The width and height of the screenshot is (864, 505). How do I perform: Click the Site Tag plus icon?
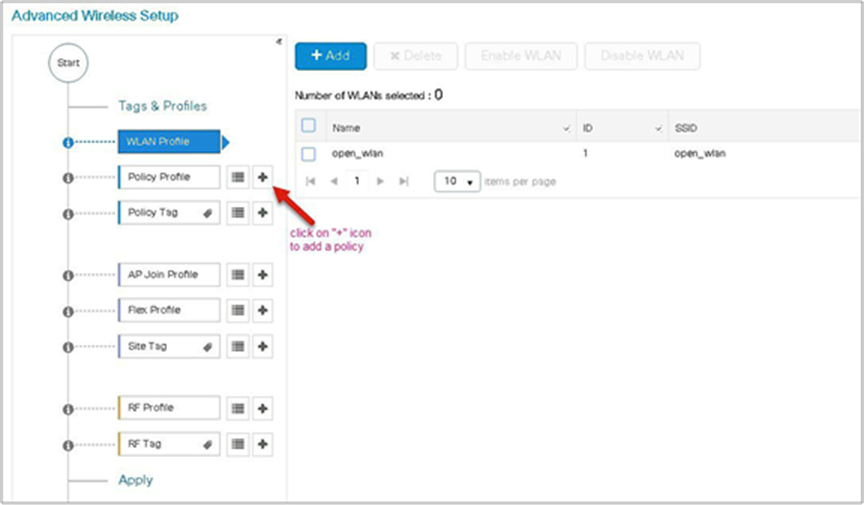pyautogui.click(x=263, y=346)
